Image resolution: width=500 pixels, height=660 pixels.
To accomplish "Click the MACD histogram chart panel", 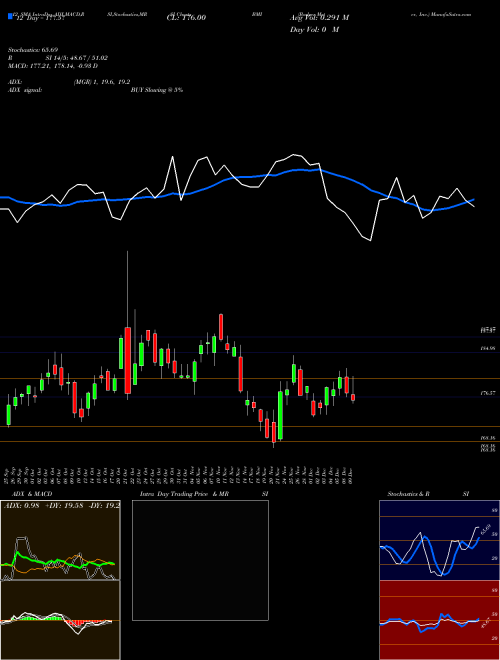I will pyautogui.click(x=60, y=620).
